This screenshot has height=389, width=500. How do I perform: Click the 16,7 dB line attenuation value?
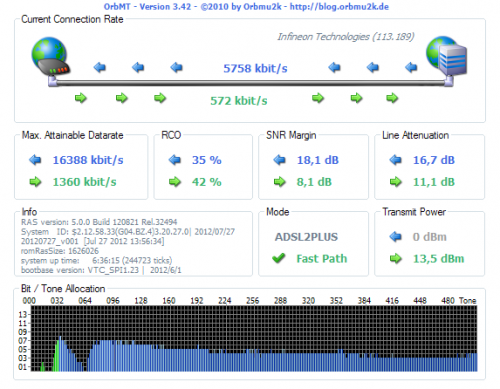(434, 160)
